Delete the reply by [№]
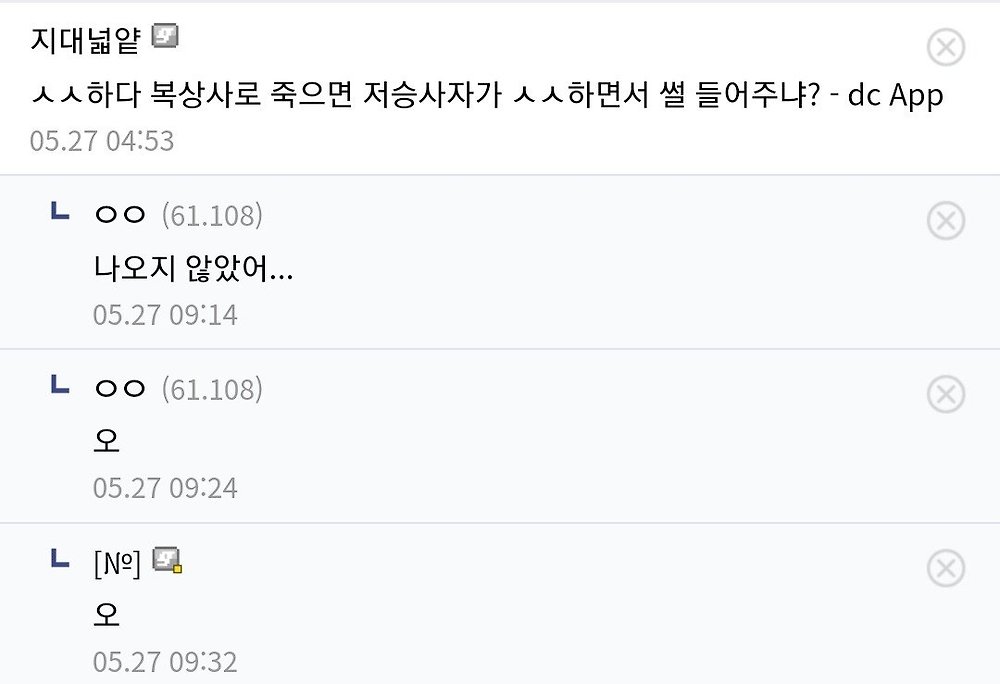 pos(945,568)
